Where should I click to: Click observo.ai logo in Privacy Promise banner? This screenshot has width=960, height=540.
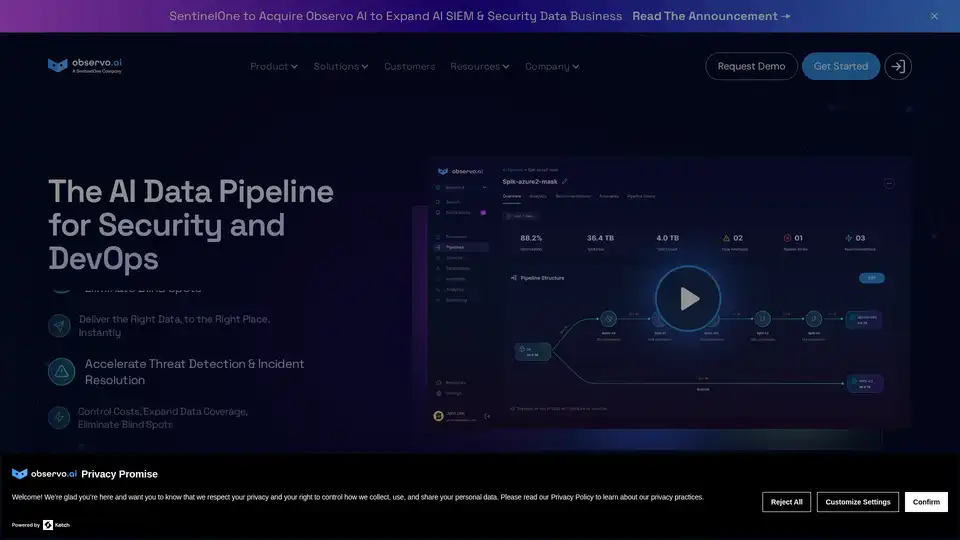click(x=44, y=474)
